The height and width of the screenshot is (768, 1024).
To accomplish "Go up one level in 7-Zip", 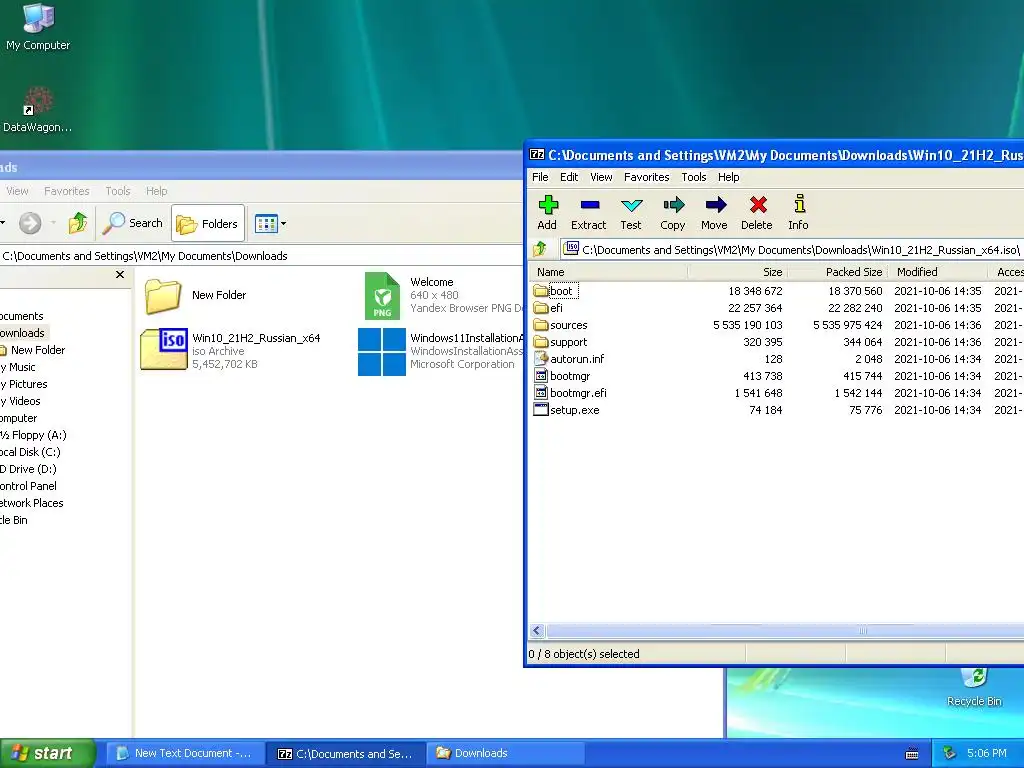I will [539, 249].
